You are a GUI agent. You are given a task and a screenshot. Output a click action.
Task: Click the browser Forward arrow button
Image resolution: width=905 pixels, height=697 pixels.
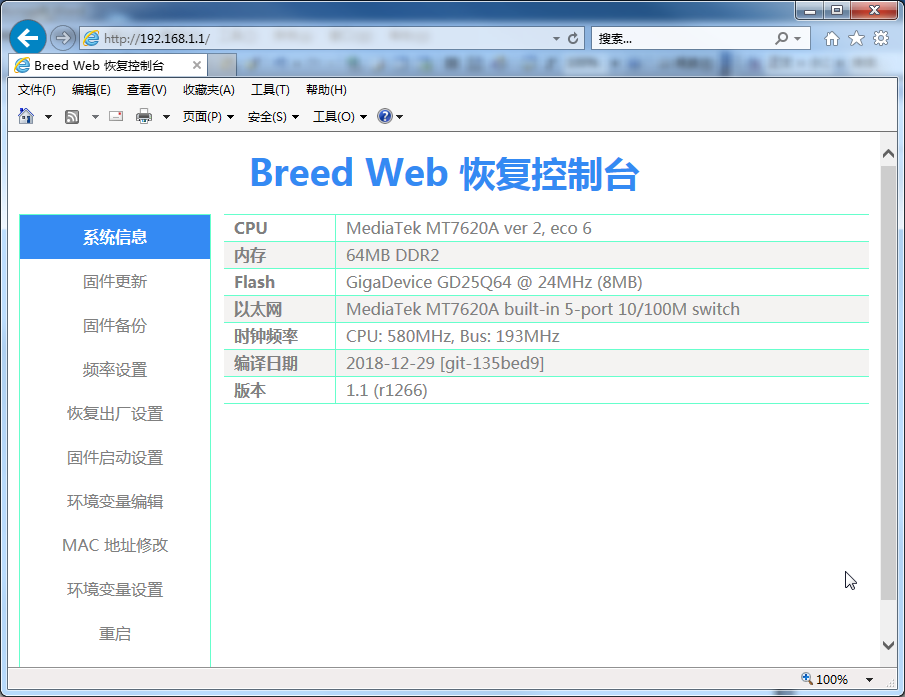[62, 38]
